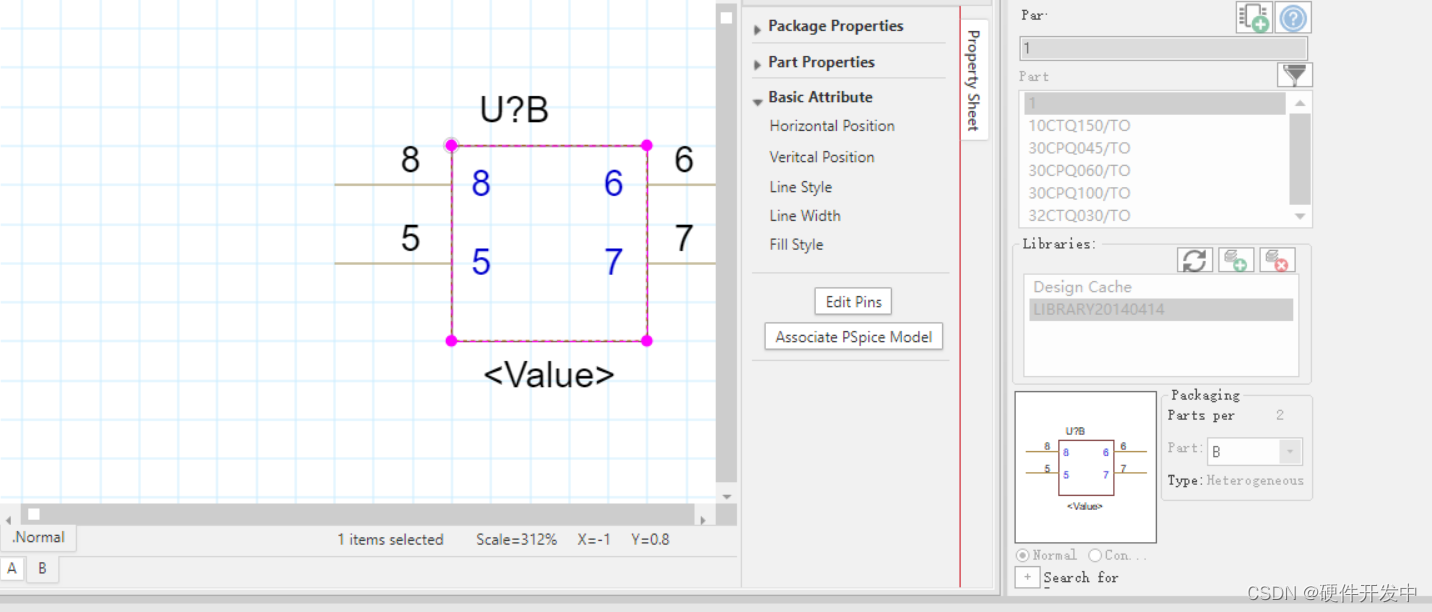This screenshot has height=612, width=1432.
Task: Click the Add Library icon
Action: coord(1236,260)
